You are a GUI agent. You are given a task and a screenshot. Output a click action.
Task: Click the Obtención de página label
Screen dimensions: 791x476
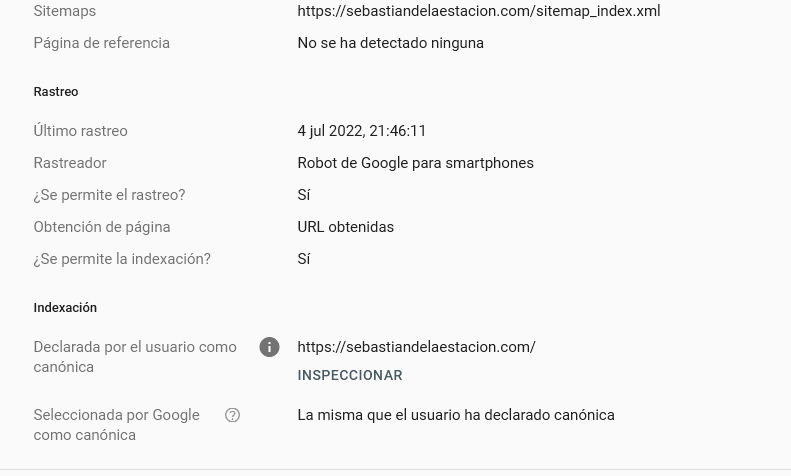(102, 227)
